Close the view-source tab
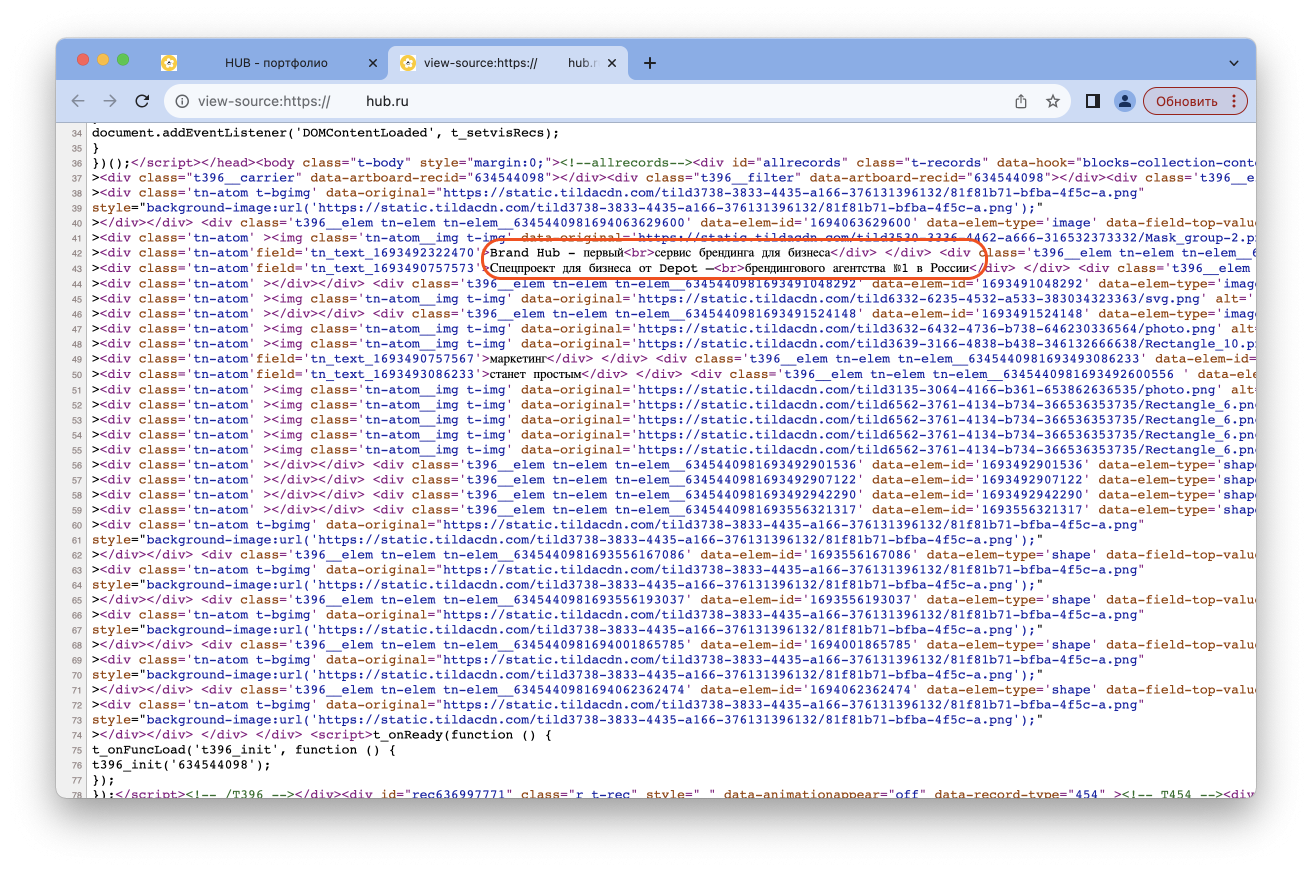The height and width of the screenshot is (872, 1312). (x=612, y=63)
